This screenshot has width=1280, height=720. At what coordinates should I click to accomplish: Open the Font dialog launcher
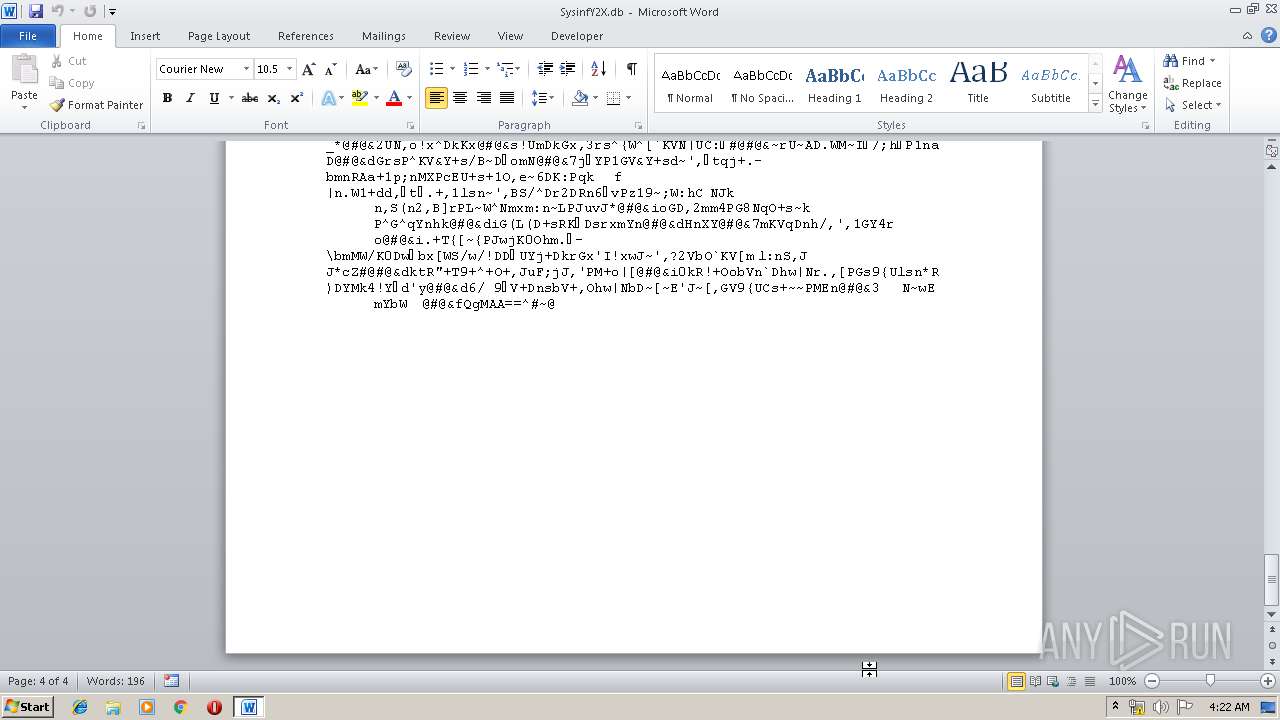coord(410,126)
